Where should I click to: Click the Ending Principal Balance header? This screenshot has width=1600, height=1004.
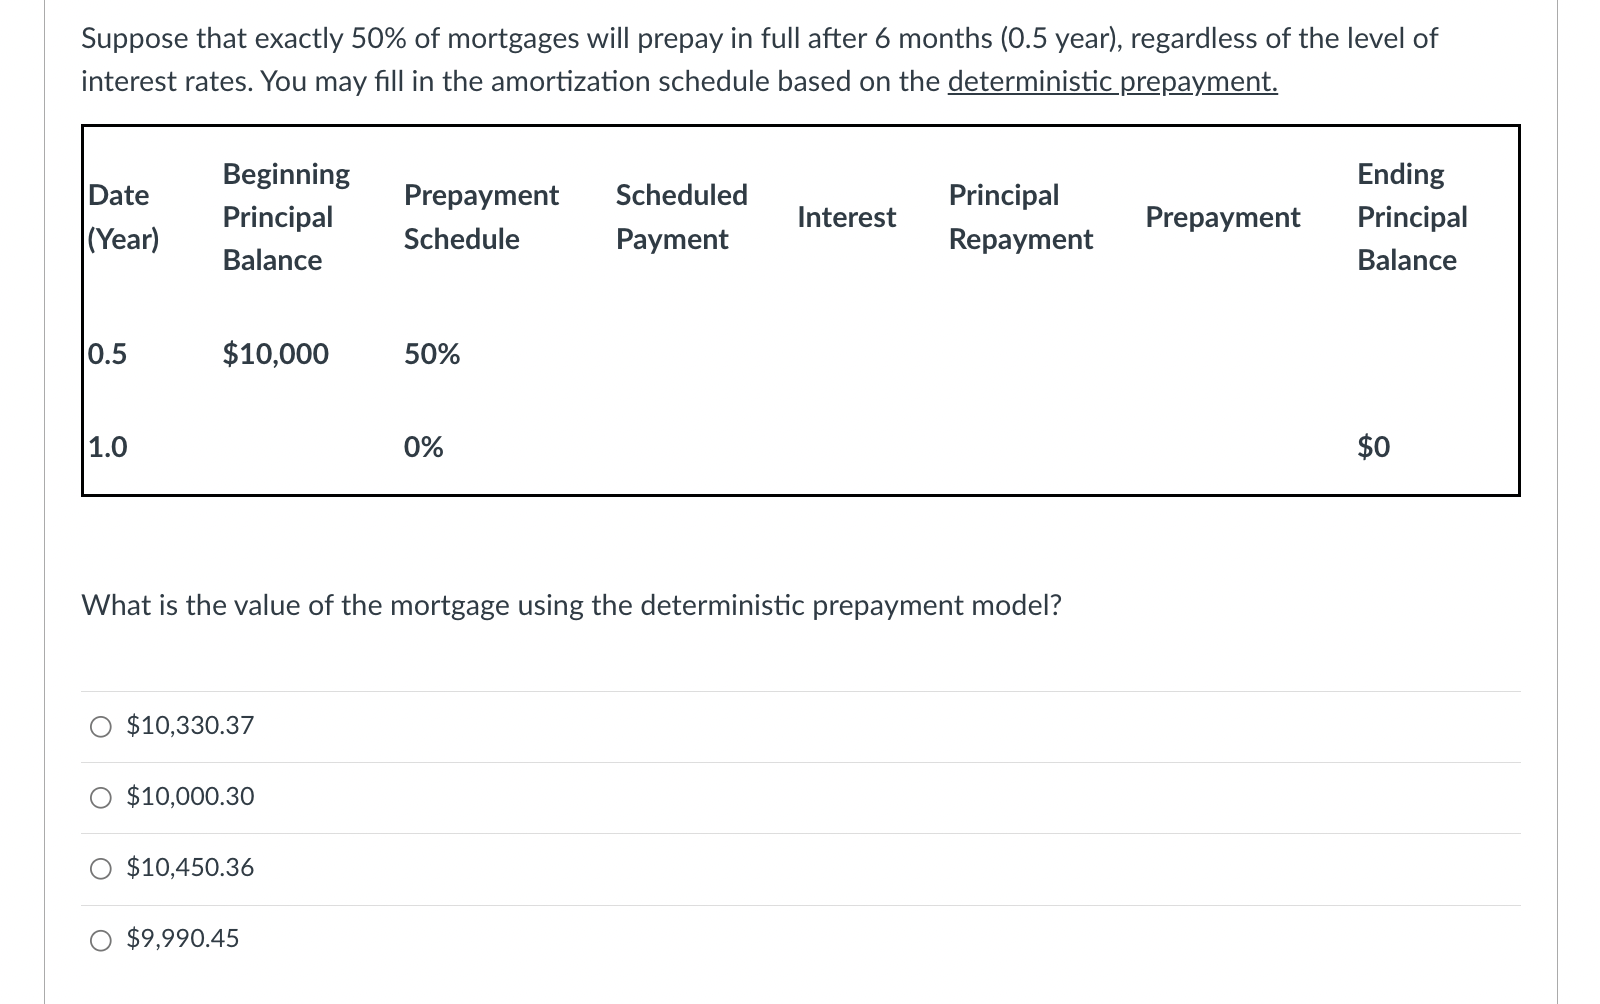pyautogui.click(x=1410, y=217)
